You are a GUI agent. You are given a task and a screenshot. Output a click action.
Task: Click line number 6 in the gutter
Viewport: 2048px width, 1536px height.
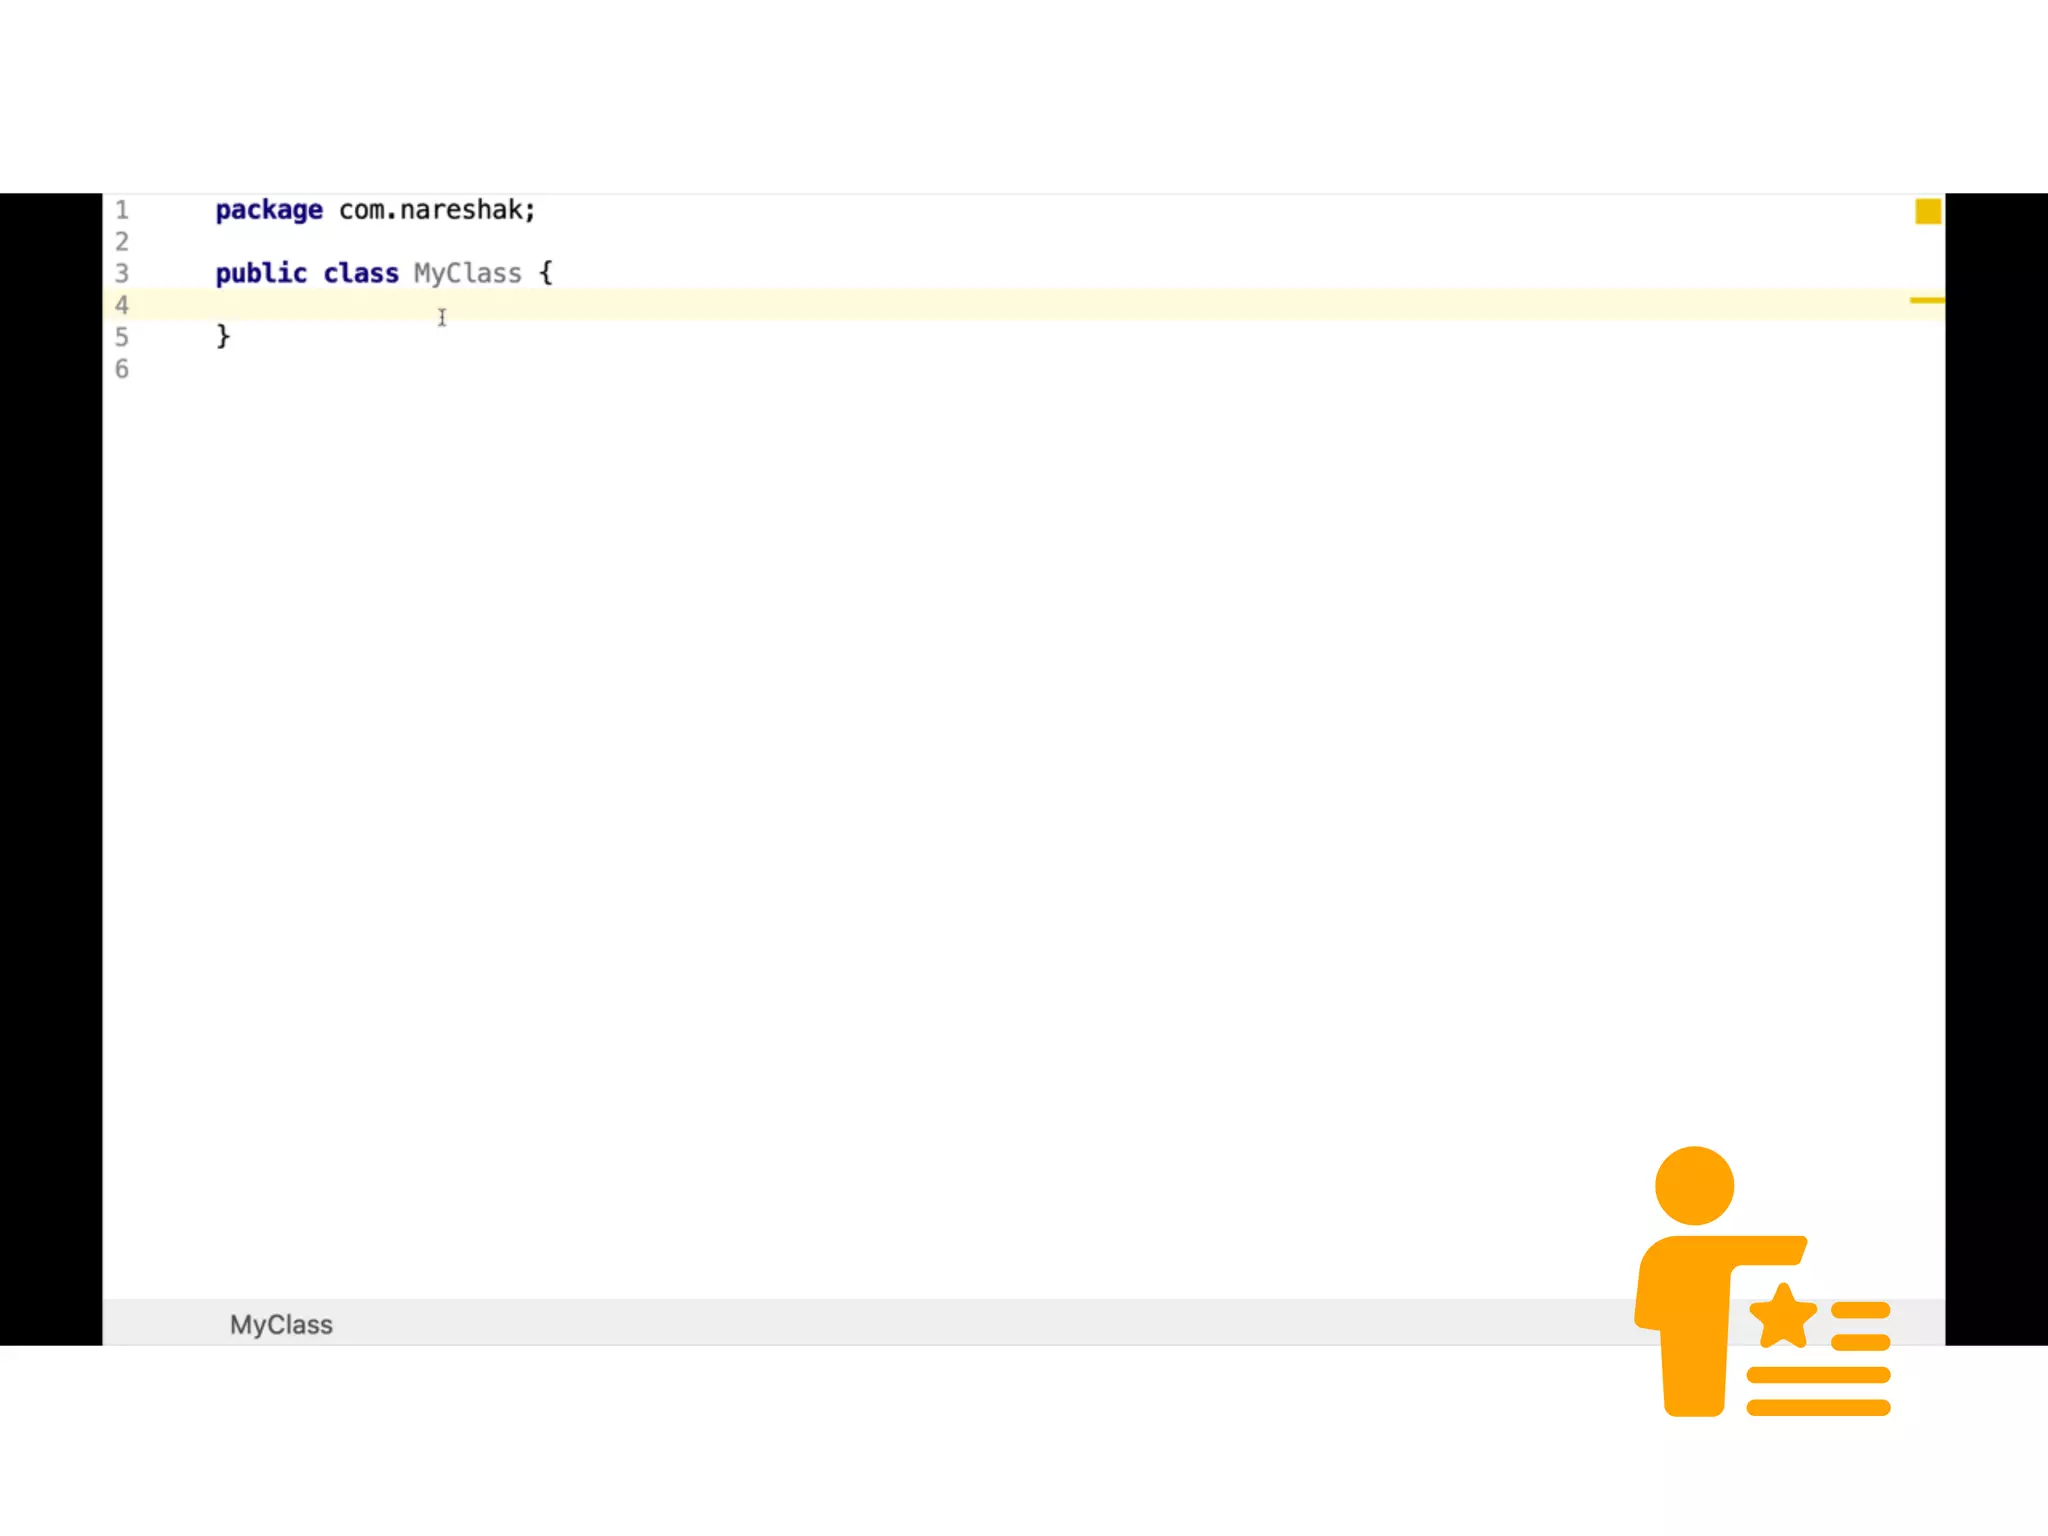(122, 369)
